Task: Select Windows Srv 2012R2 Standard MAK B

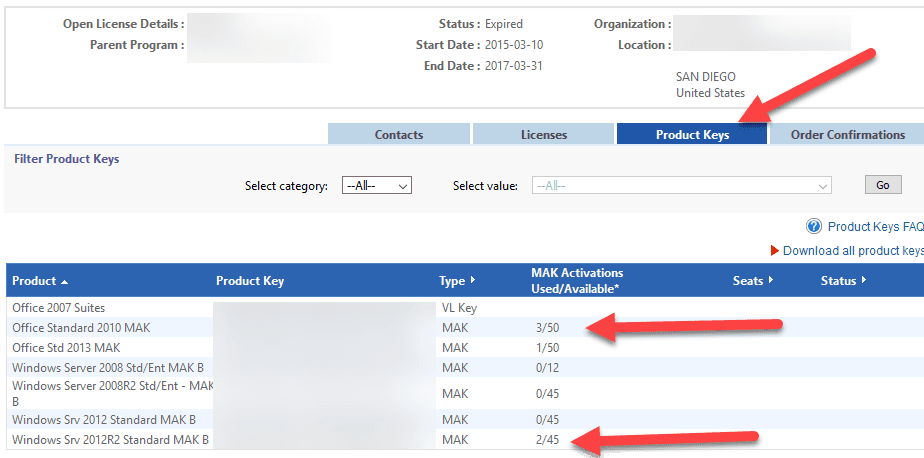Action: tap(110, 440)
